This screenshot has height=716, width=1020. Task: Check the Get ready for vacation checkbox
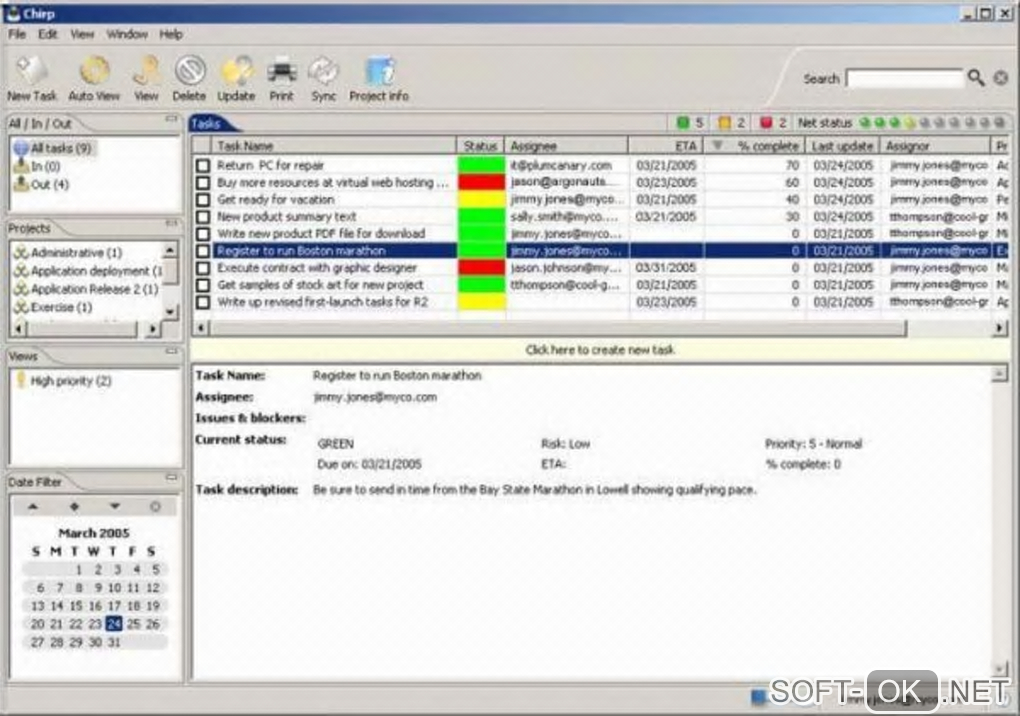tap(203, 200)
